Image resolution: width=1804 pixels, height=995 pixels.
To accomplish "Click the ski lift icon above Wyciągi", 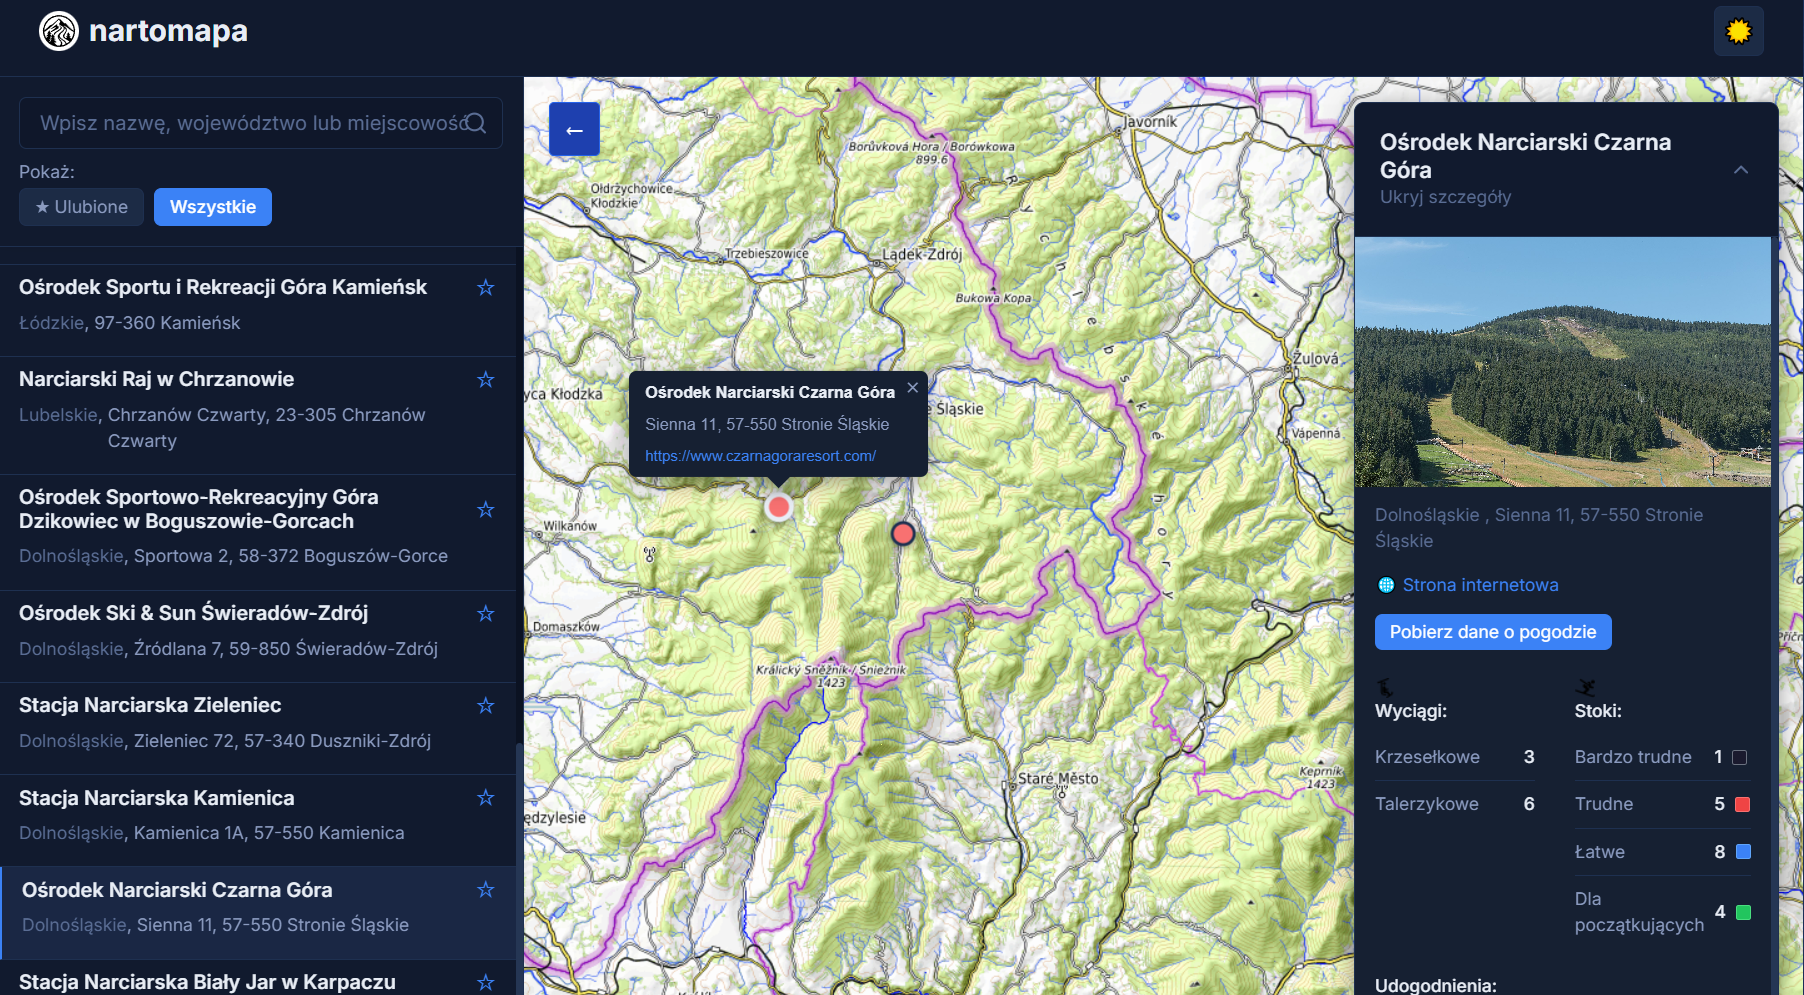I will click(x=1385, y=687).
